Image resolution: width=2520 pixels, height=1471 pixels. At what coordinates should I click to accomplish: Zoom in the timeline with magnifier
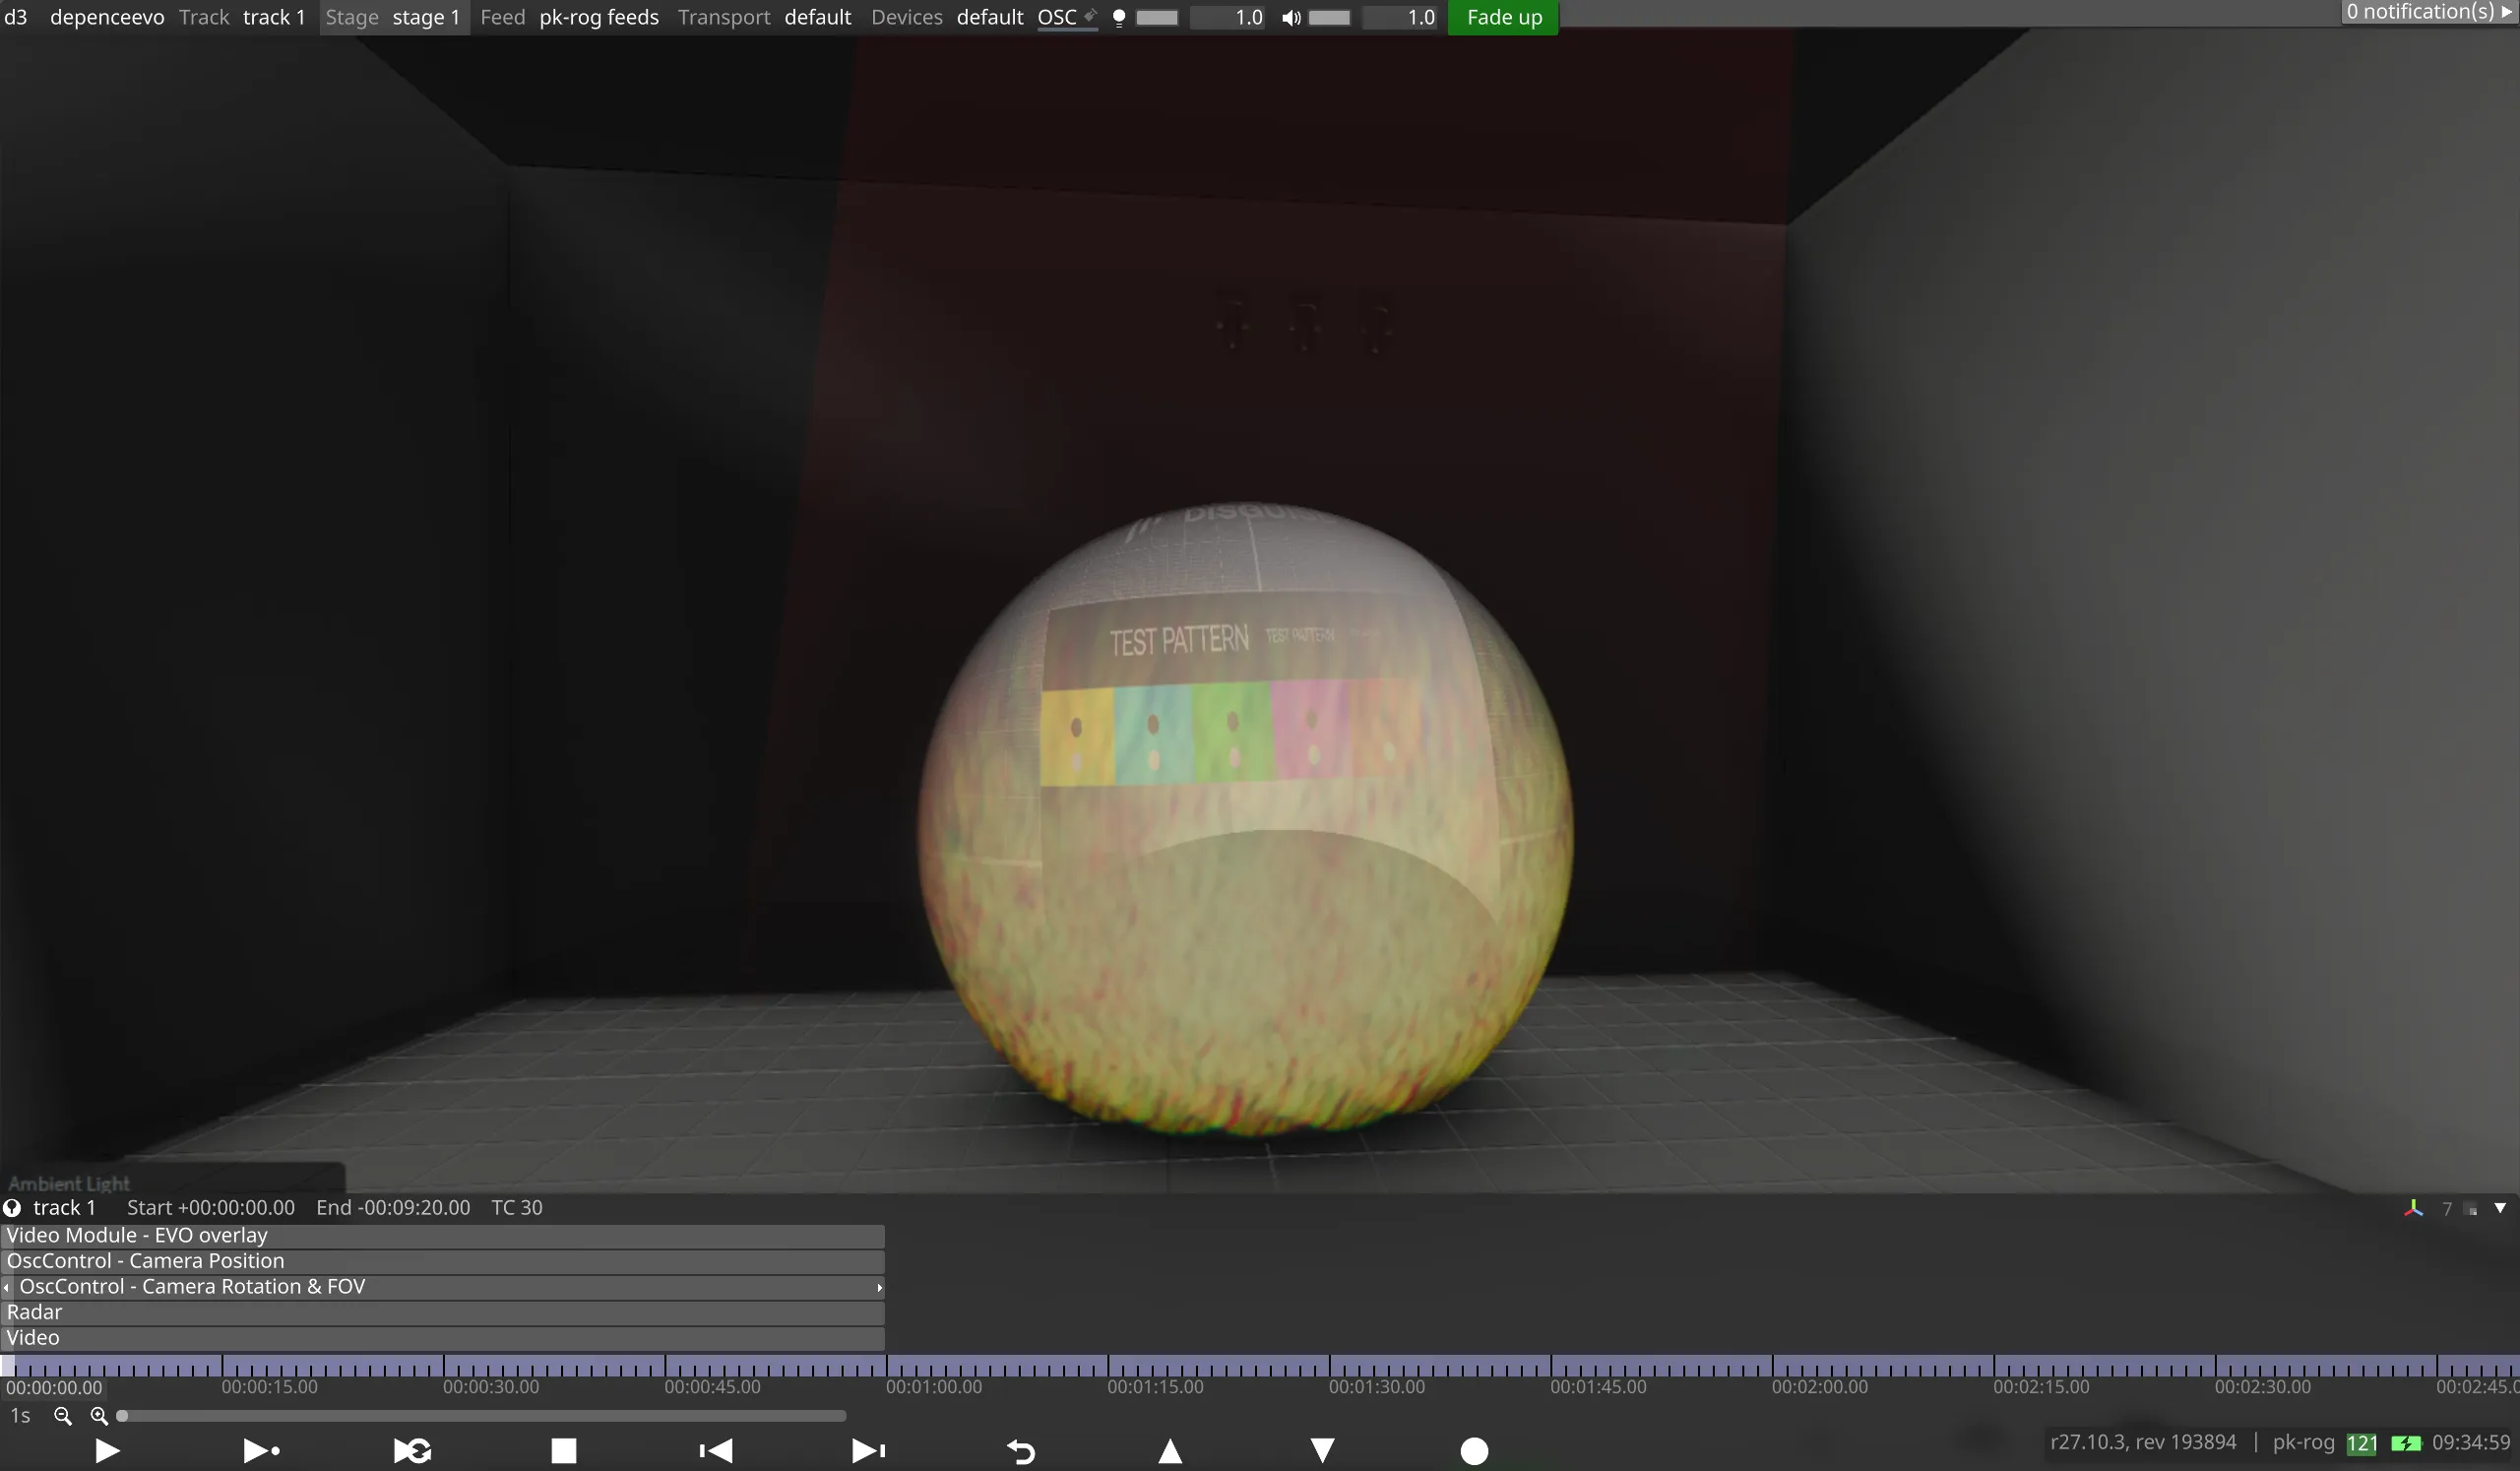[99, 1416]
